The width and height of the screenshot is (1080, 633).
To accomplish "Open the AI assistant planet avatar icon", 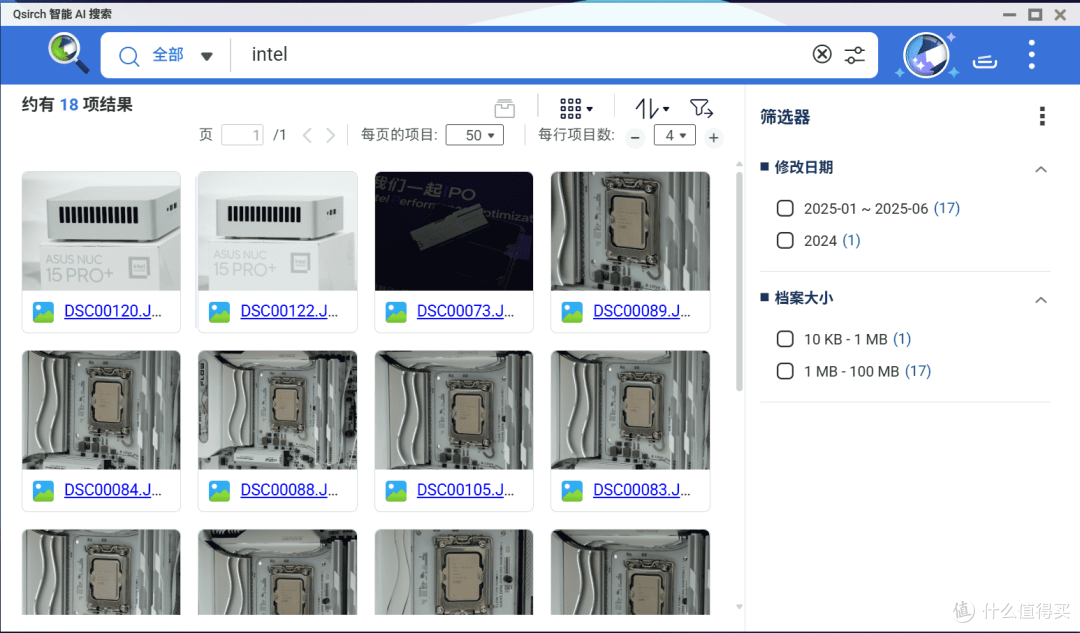I will pyautogui.click(x=926, y=54).
